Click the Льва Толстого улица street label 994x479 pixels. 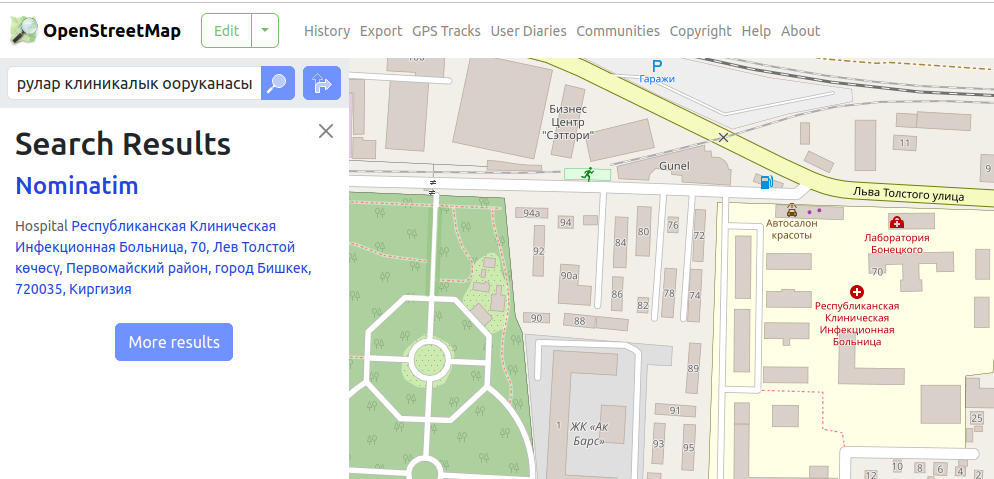[x=908, y=193]
